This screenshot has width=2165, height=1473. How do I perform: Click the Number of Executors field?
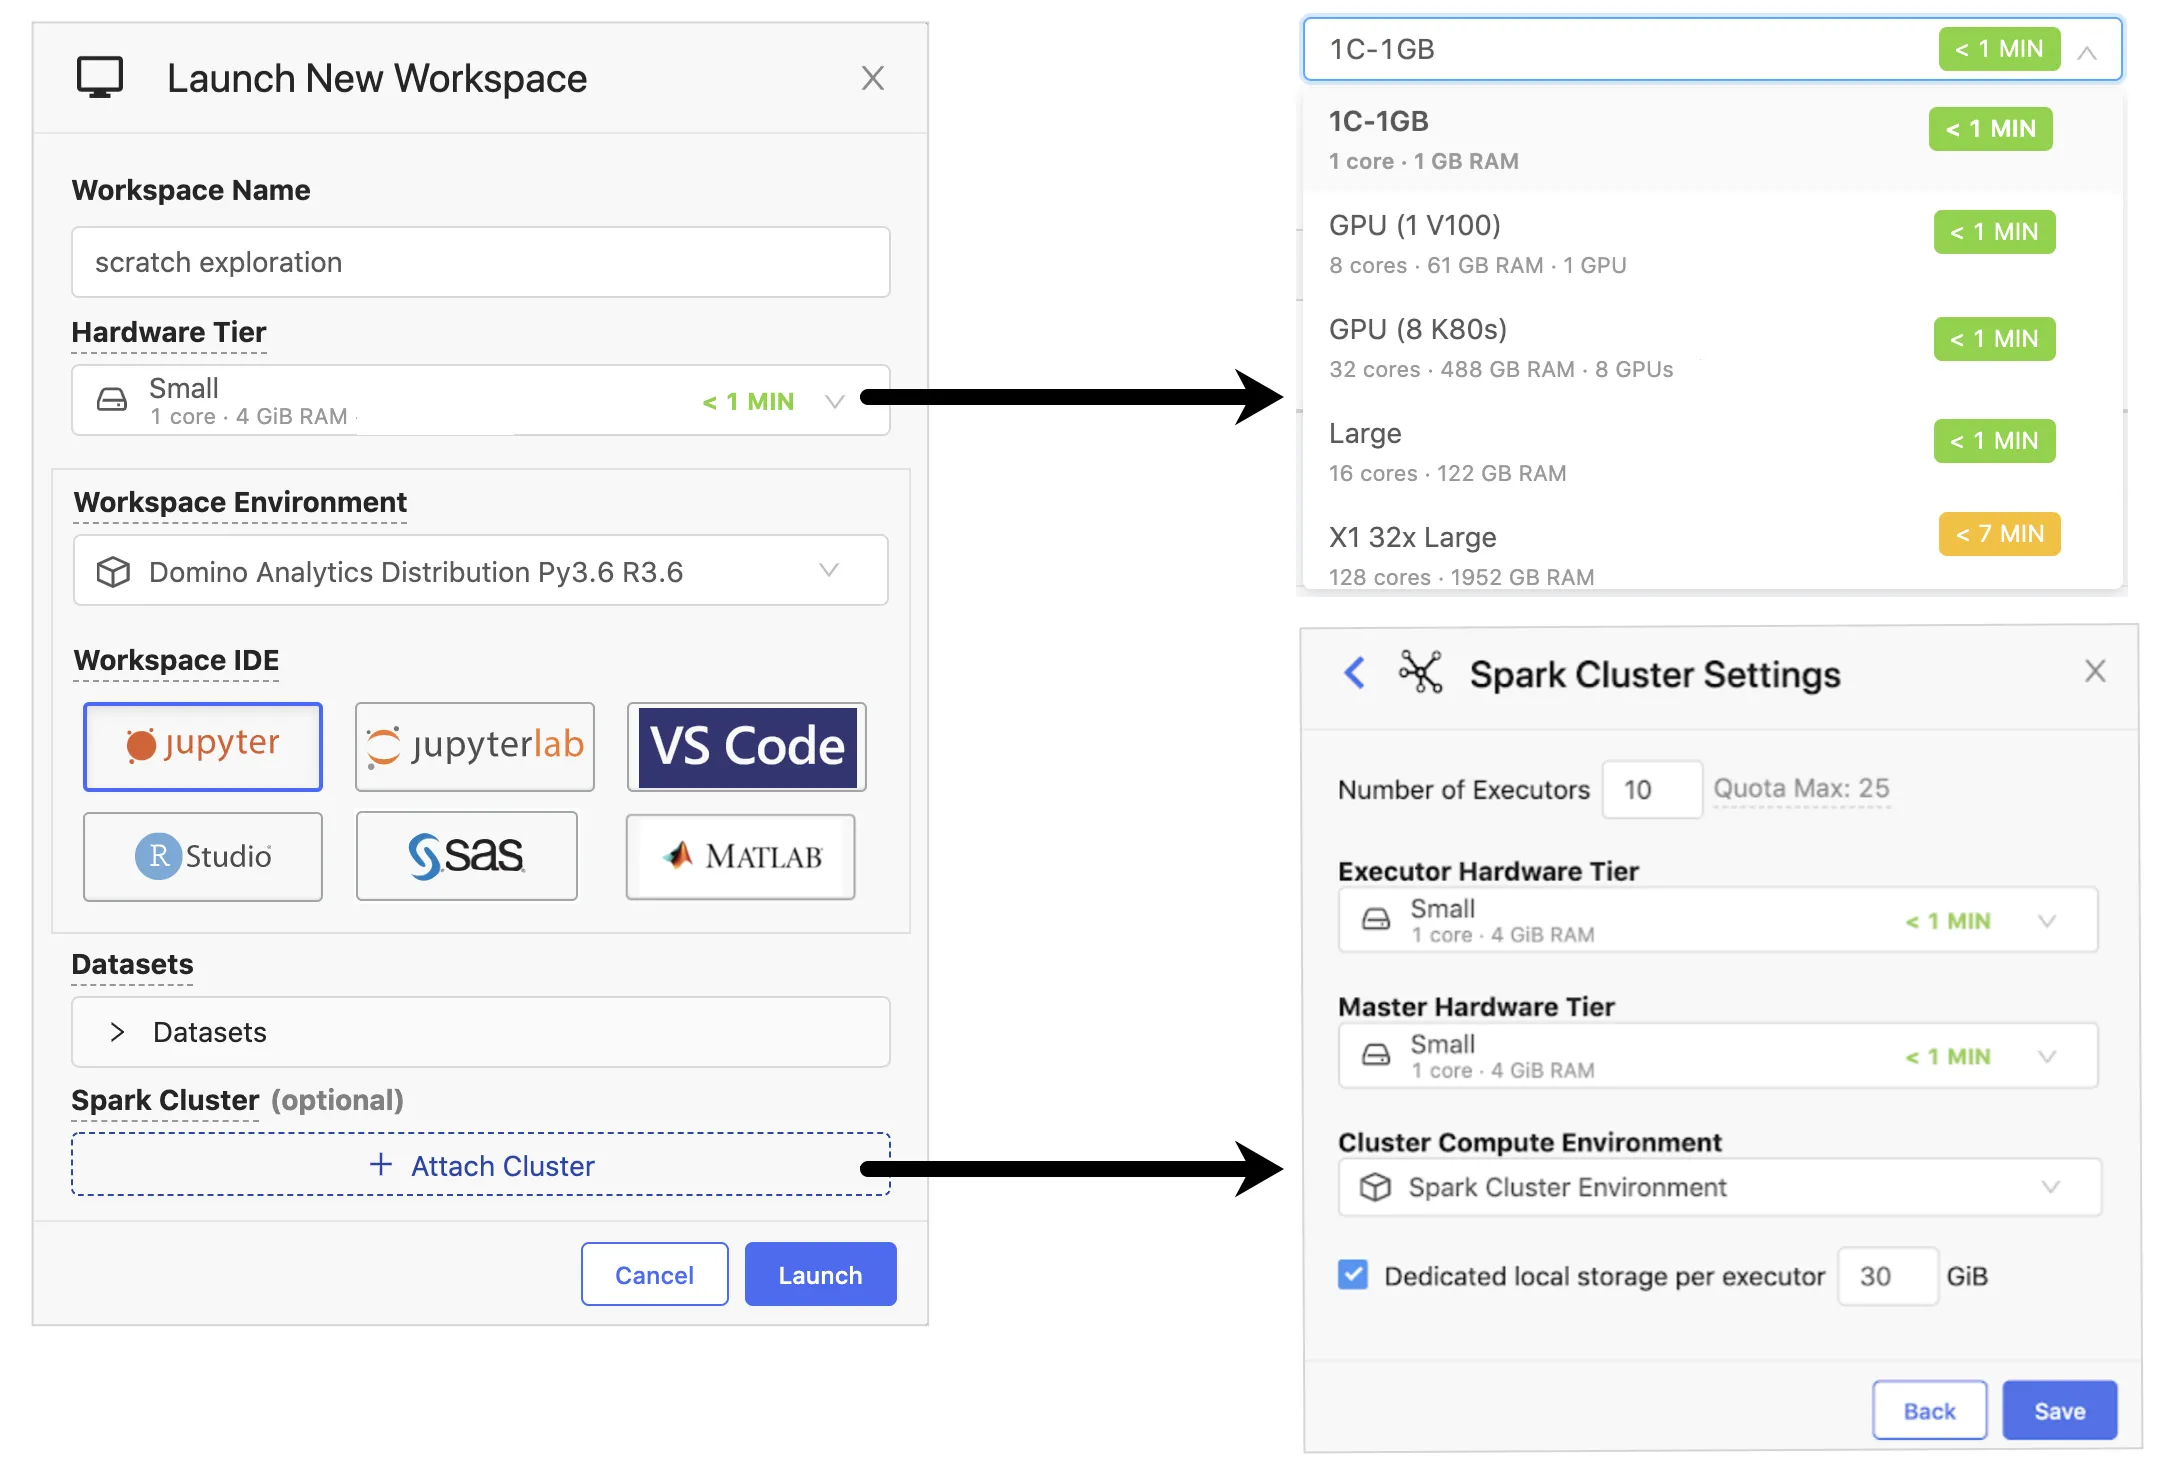(x=1651, y=790)
